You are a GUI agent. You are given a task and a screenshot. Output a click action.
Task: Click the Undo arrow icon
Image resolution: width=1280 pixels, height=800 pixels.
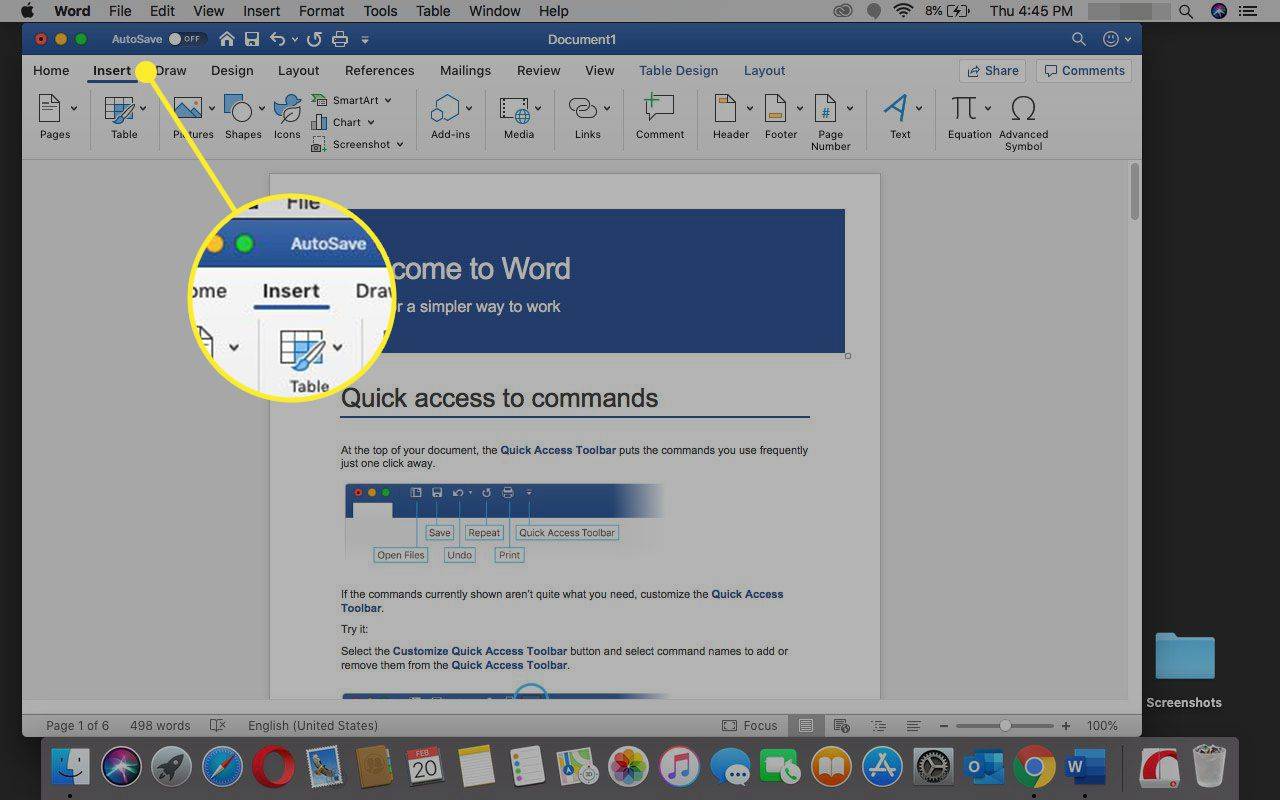[277, 39]
